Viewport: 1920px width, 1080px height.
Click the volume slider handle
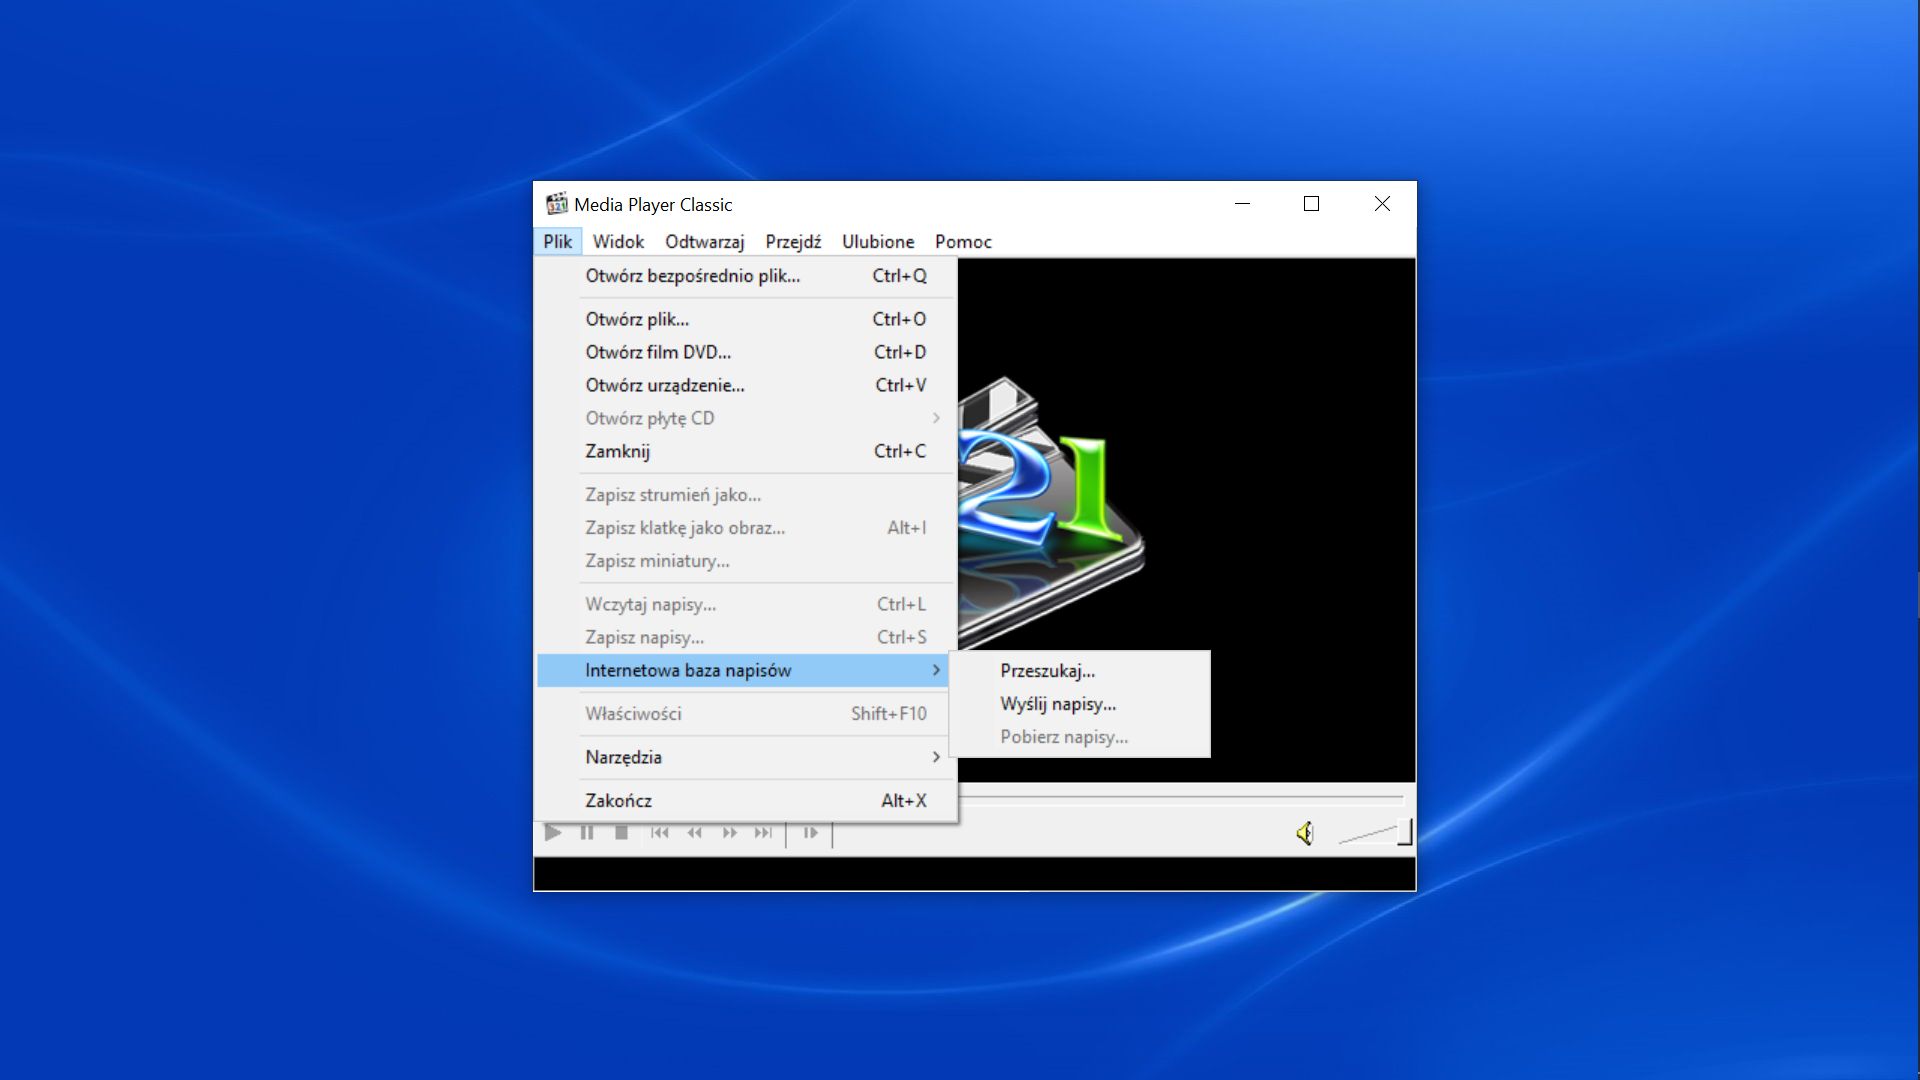pos(1405,832)
